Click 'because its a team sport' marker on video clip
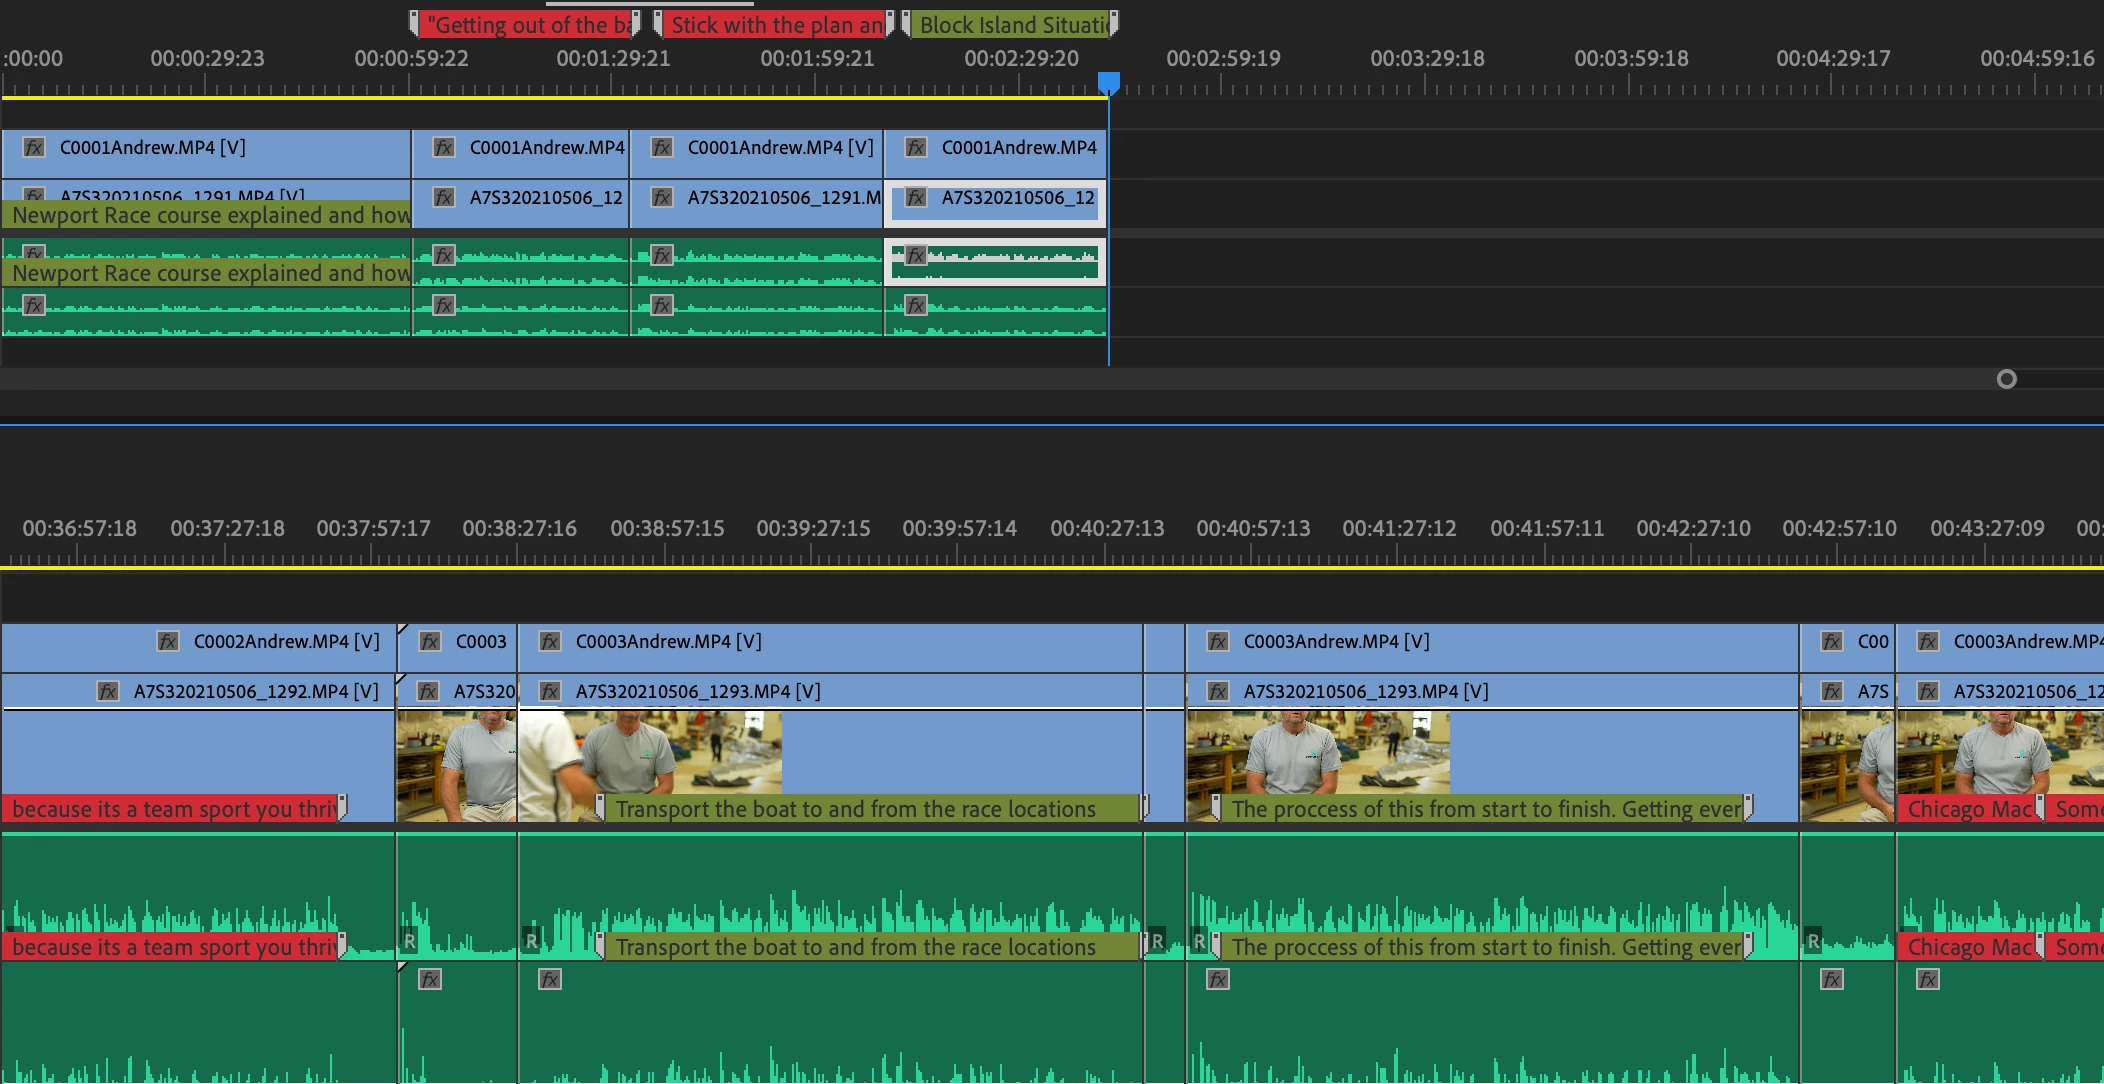The height and width of the screenshot is (1084, 2104). coord(175,808)
